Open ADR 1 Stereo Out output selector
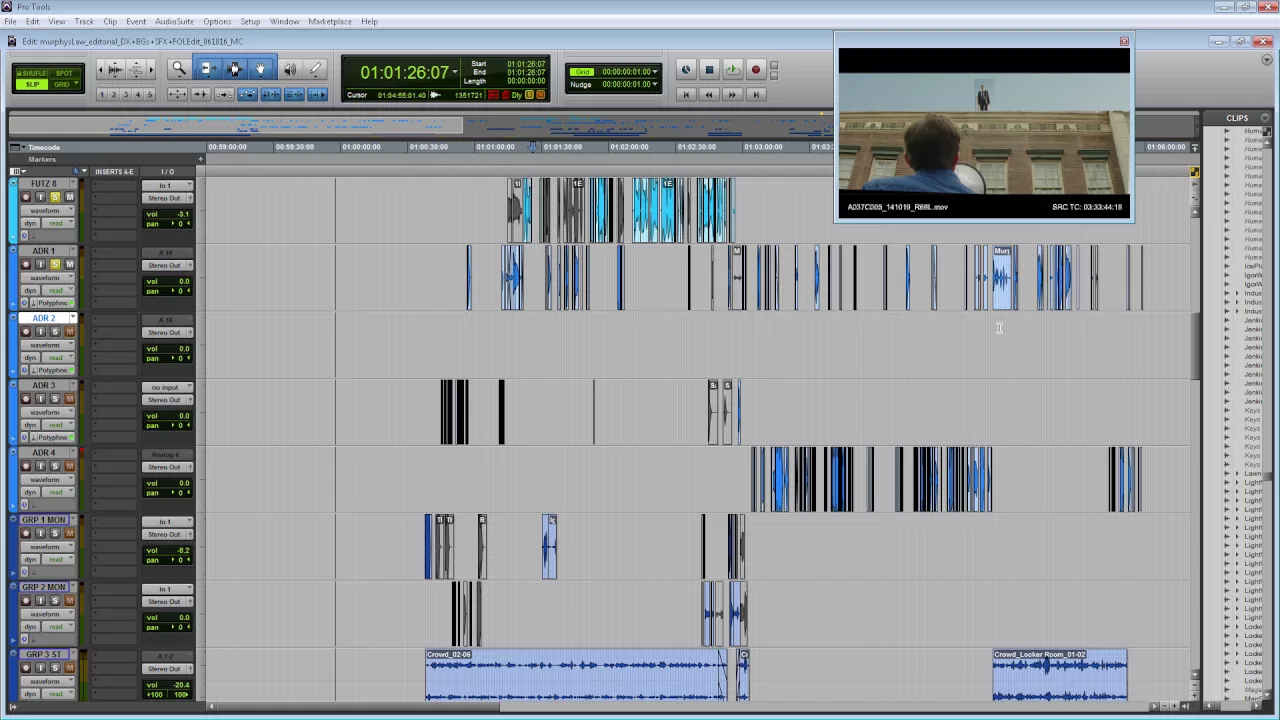Image resolution: width=1280 pixels, height=720 pixels. (166, 265)
